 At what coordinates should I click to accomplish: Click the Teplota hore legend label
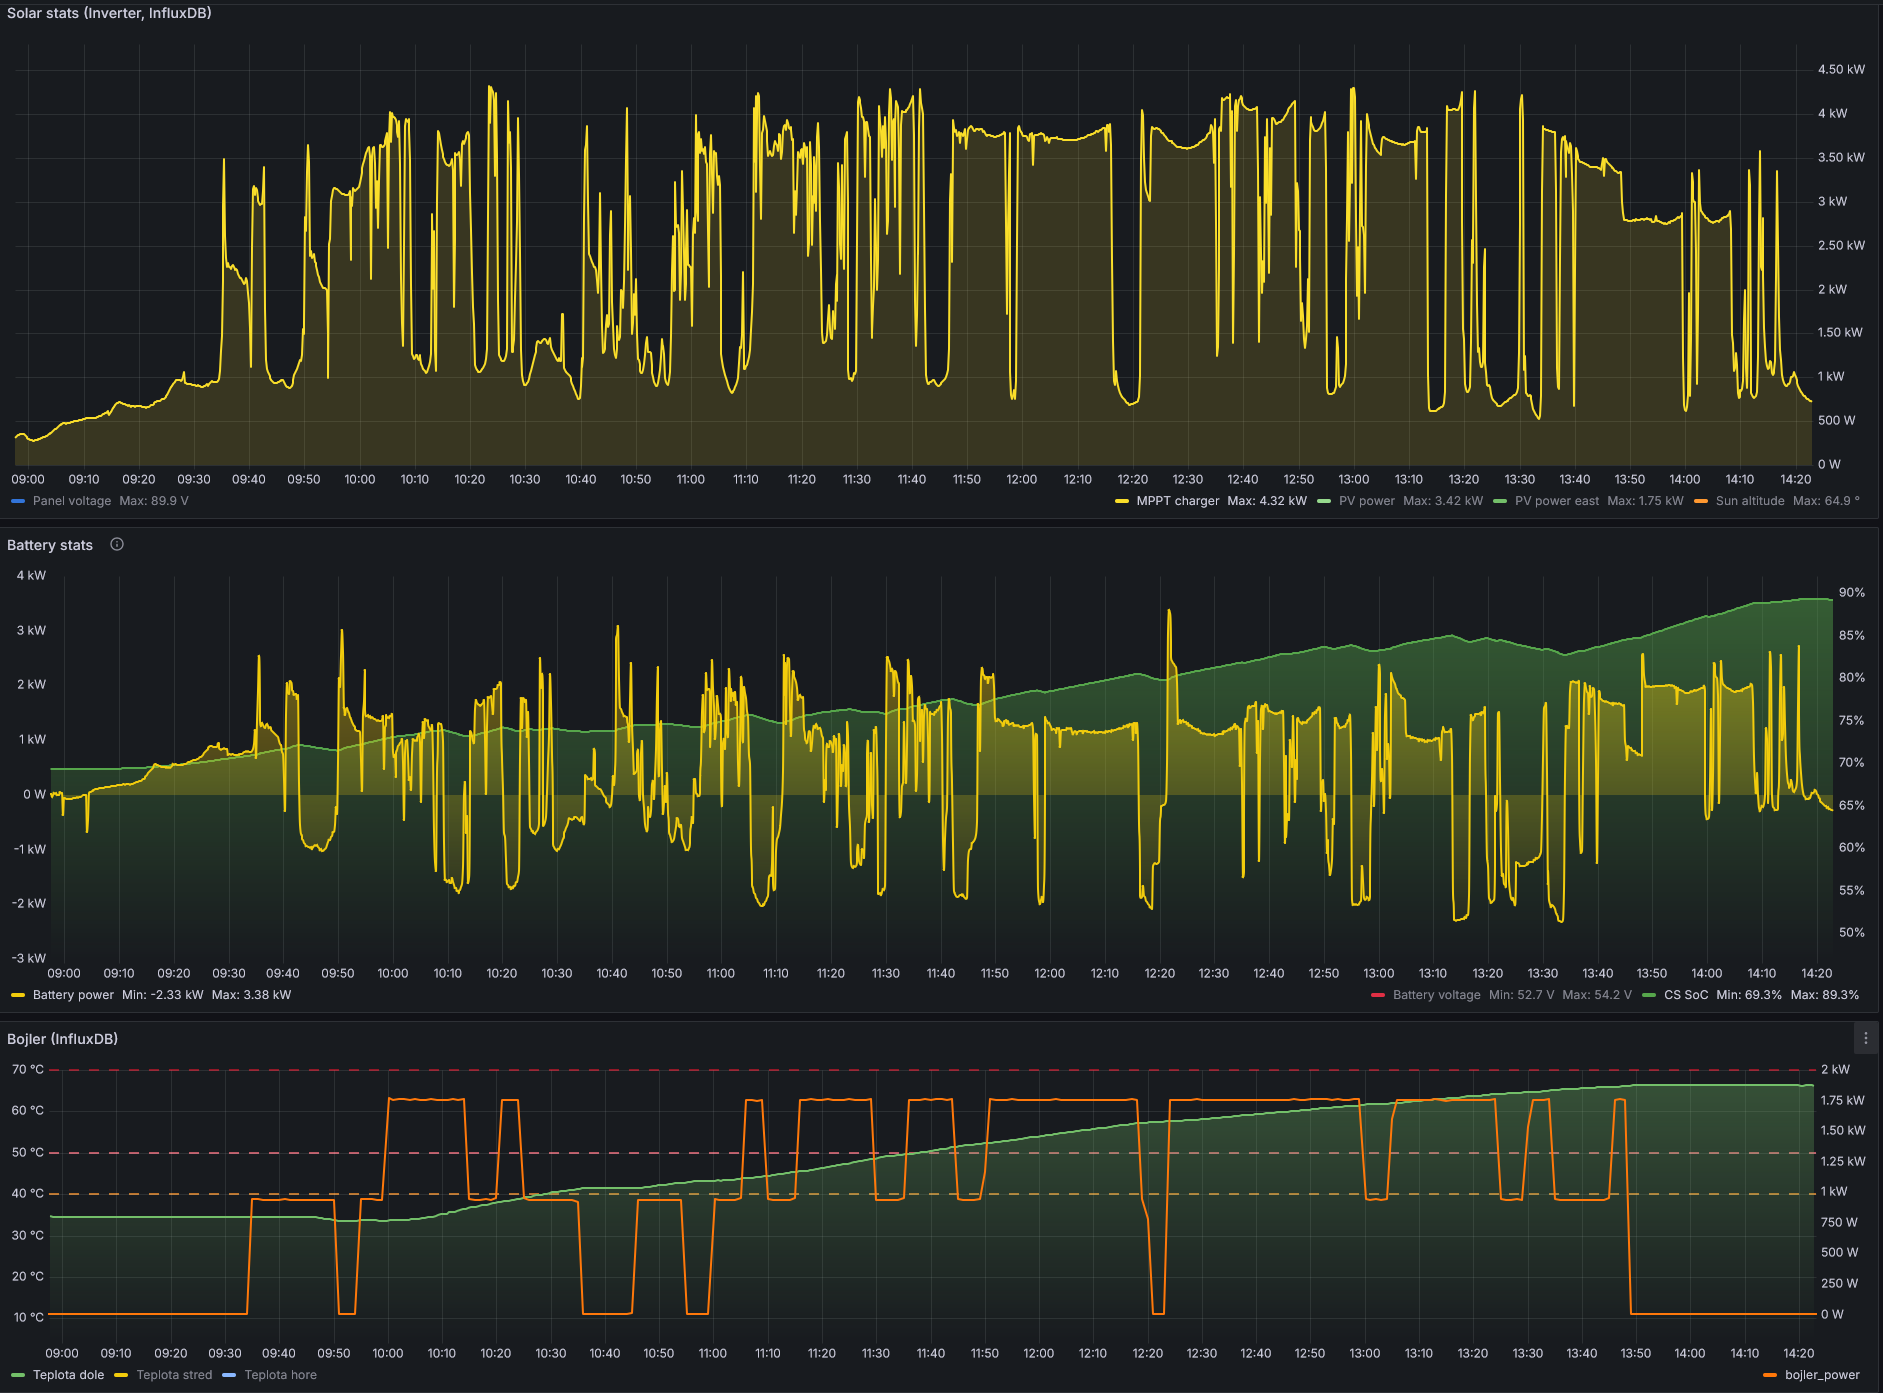point(280,1375)
